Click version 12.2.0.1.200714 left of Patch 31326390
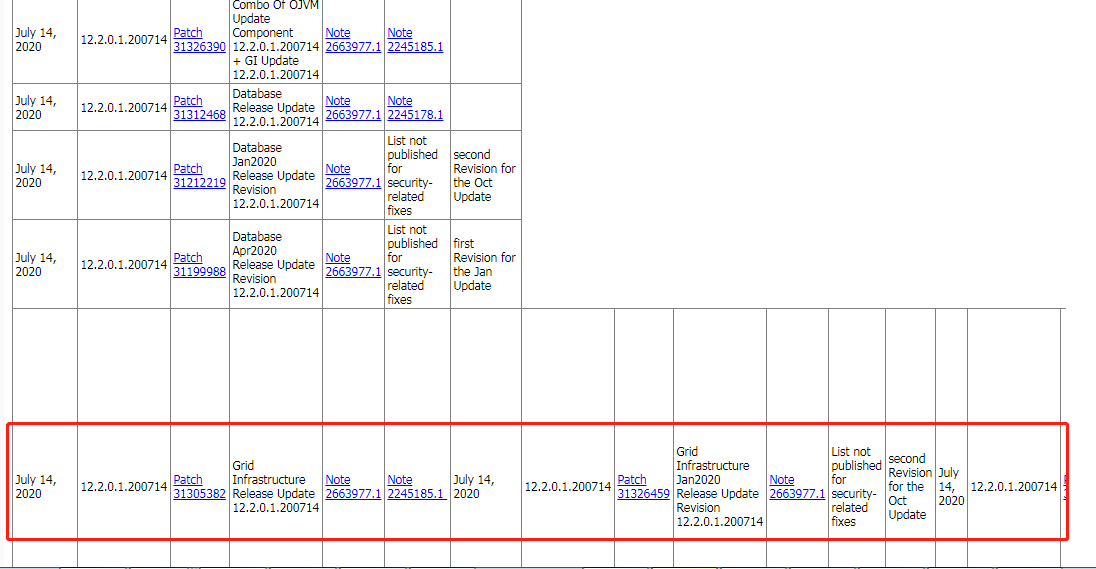The height and width of the screenshot is (569, 1096). (124, 40)
